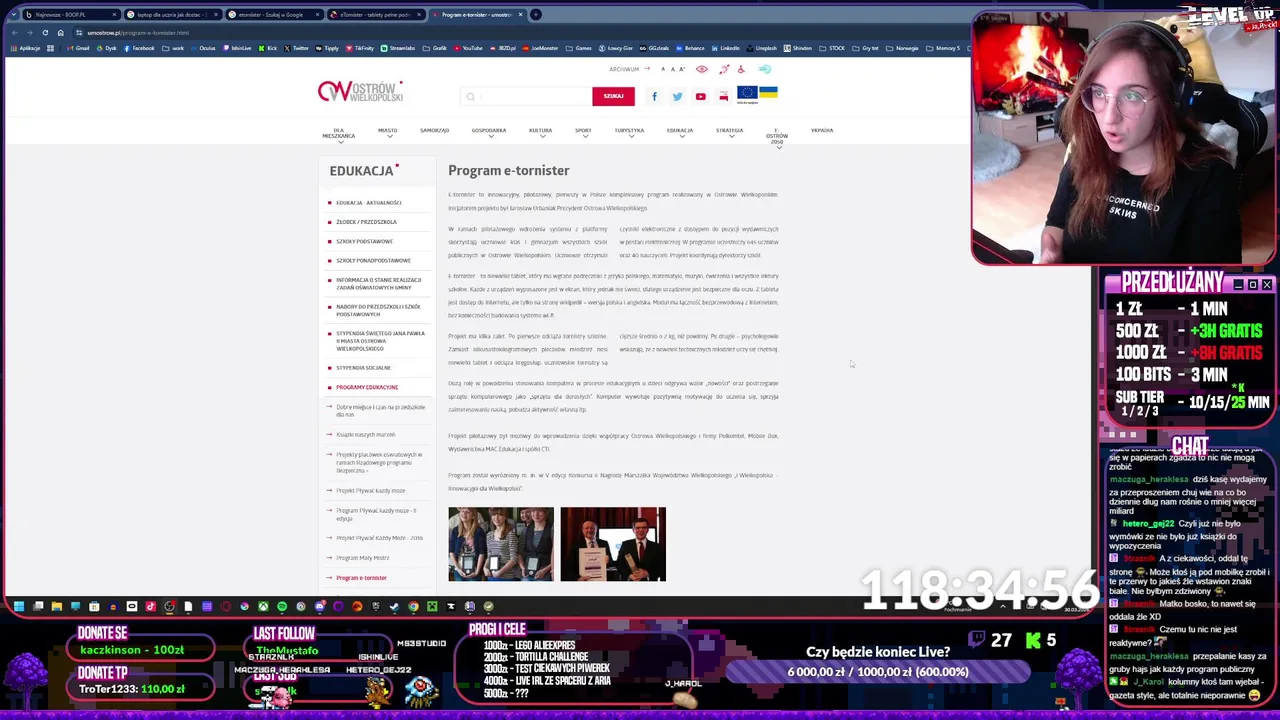
Task: Open Google Chrome from the taskbar
Action: [x=413, y=606]
